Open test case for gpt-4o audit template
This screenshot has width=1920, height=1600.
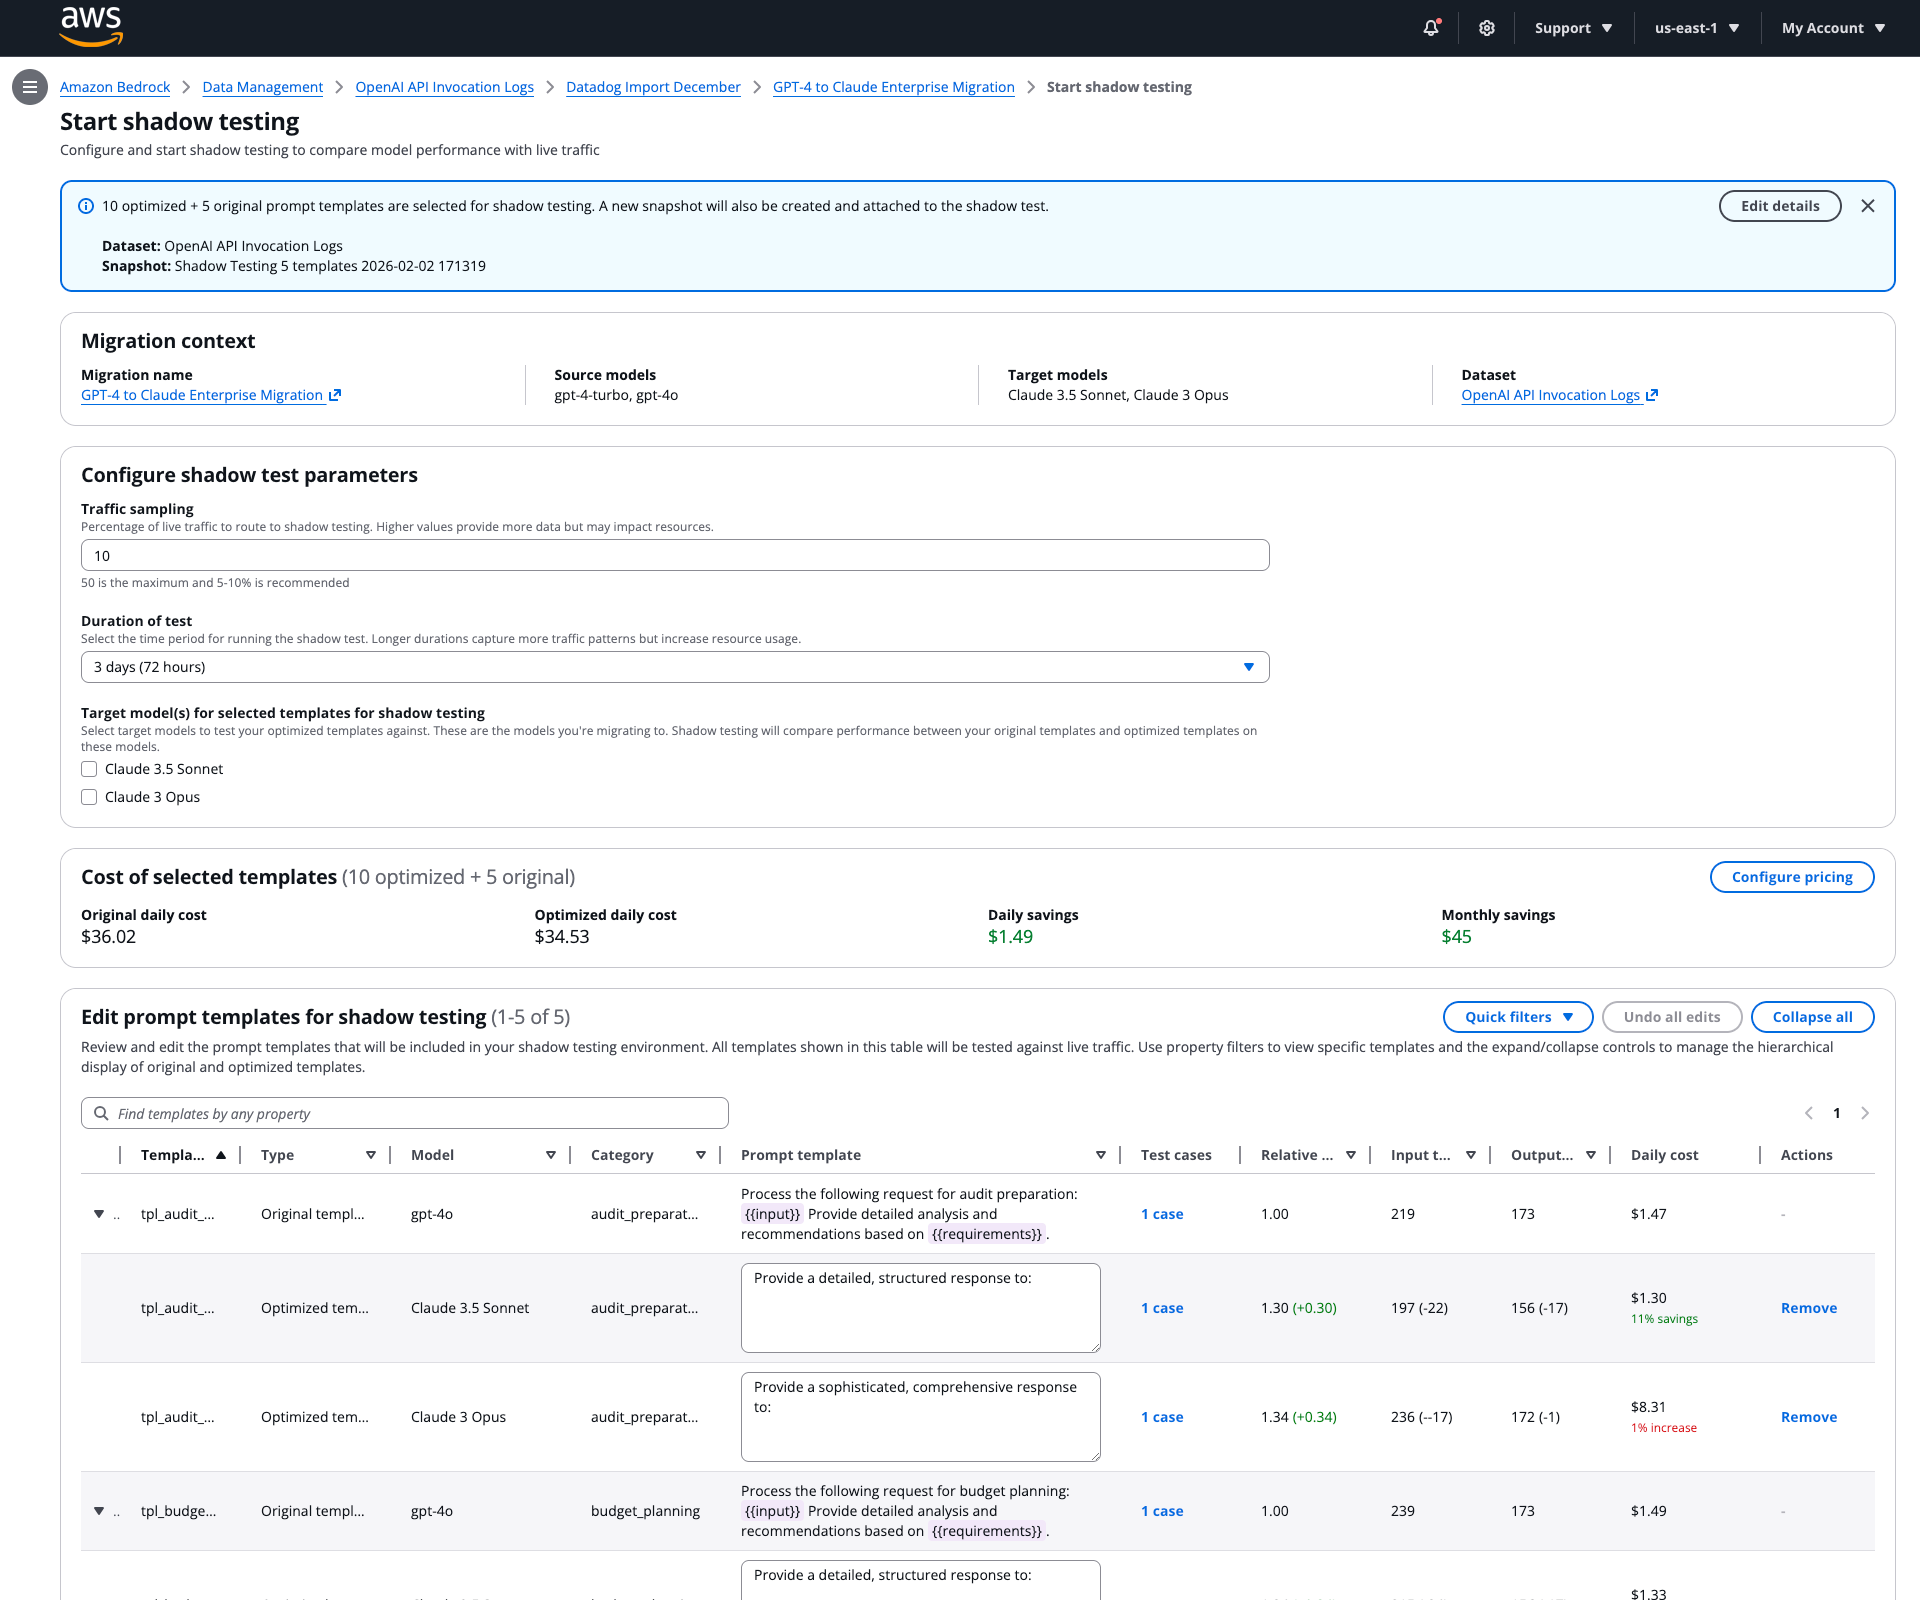point(1162,1214)
